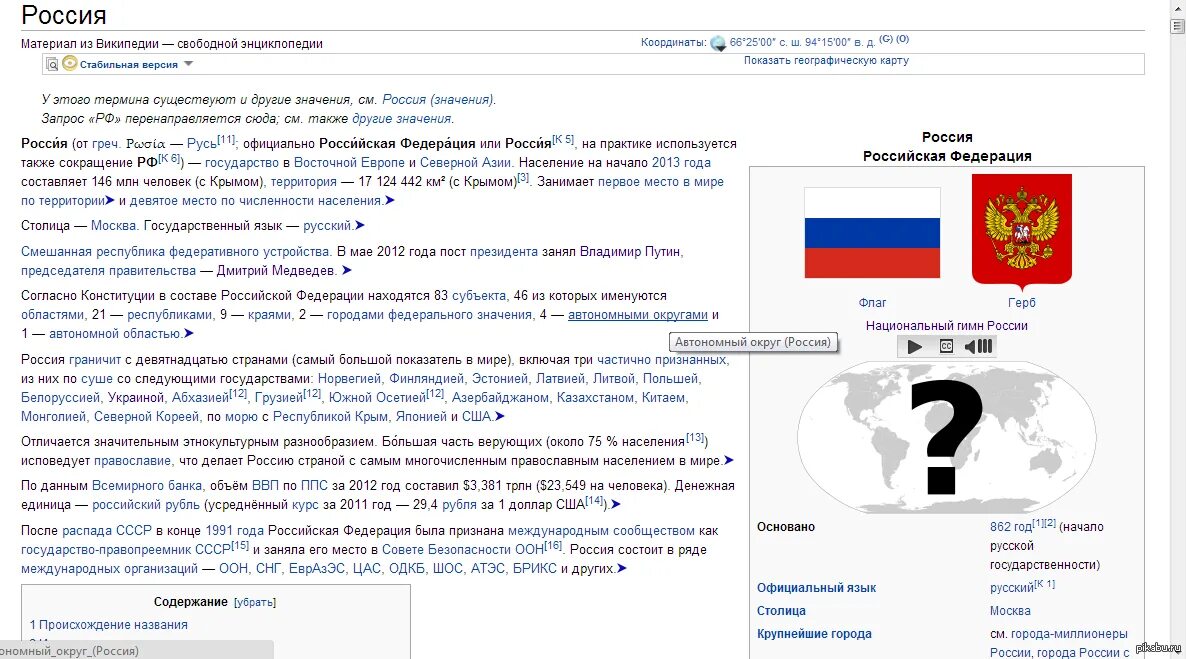Open the Казахстаном border country link
1186x659 pixels.
point(595,397)
